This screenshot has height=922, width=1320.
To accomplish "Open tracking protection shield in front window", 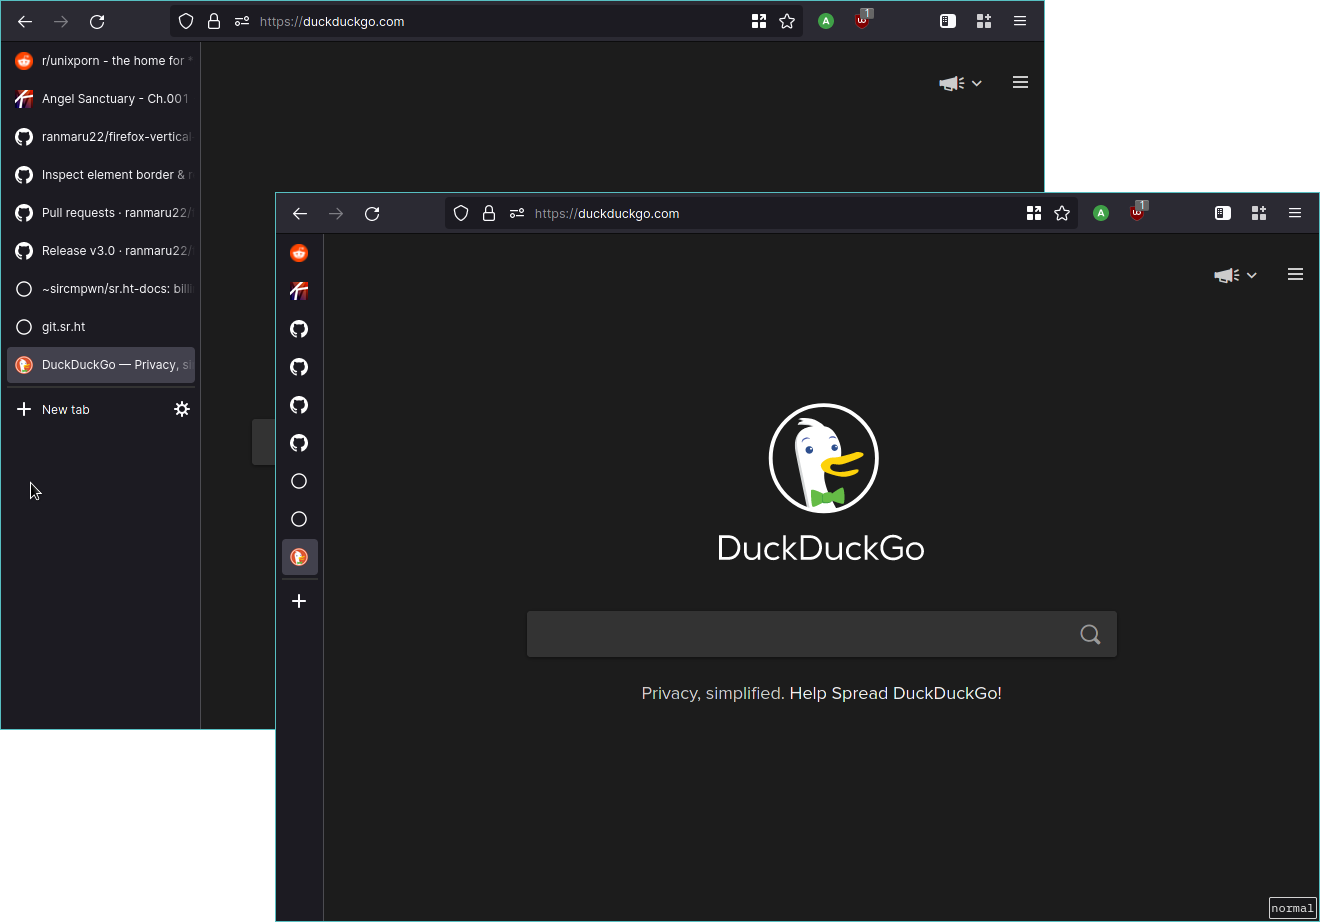I will (x=461, y=213).
